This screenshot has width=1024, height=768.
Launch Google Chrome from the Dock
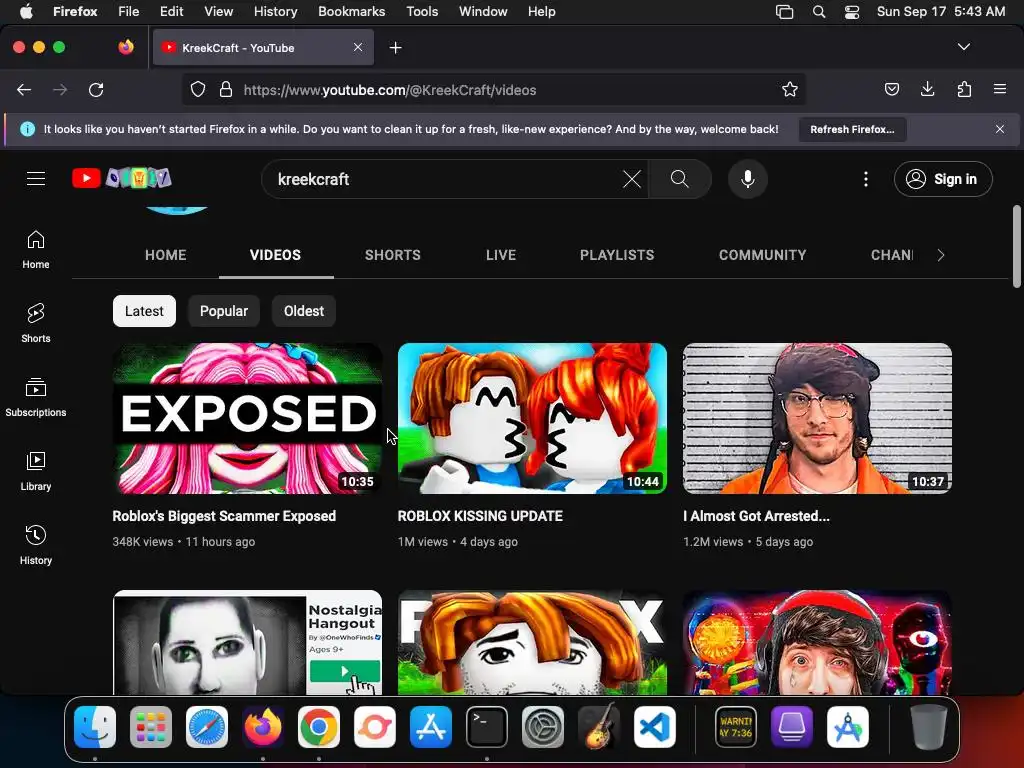tap(319, 727)
